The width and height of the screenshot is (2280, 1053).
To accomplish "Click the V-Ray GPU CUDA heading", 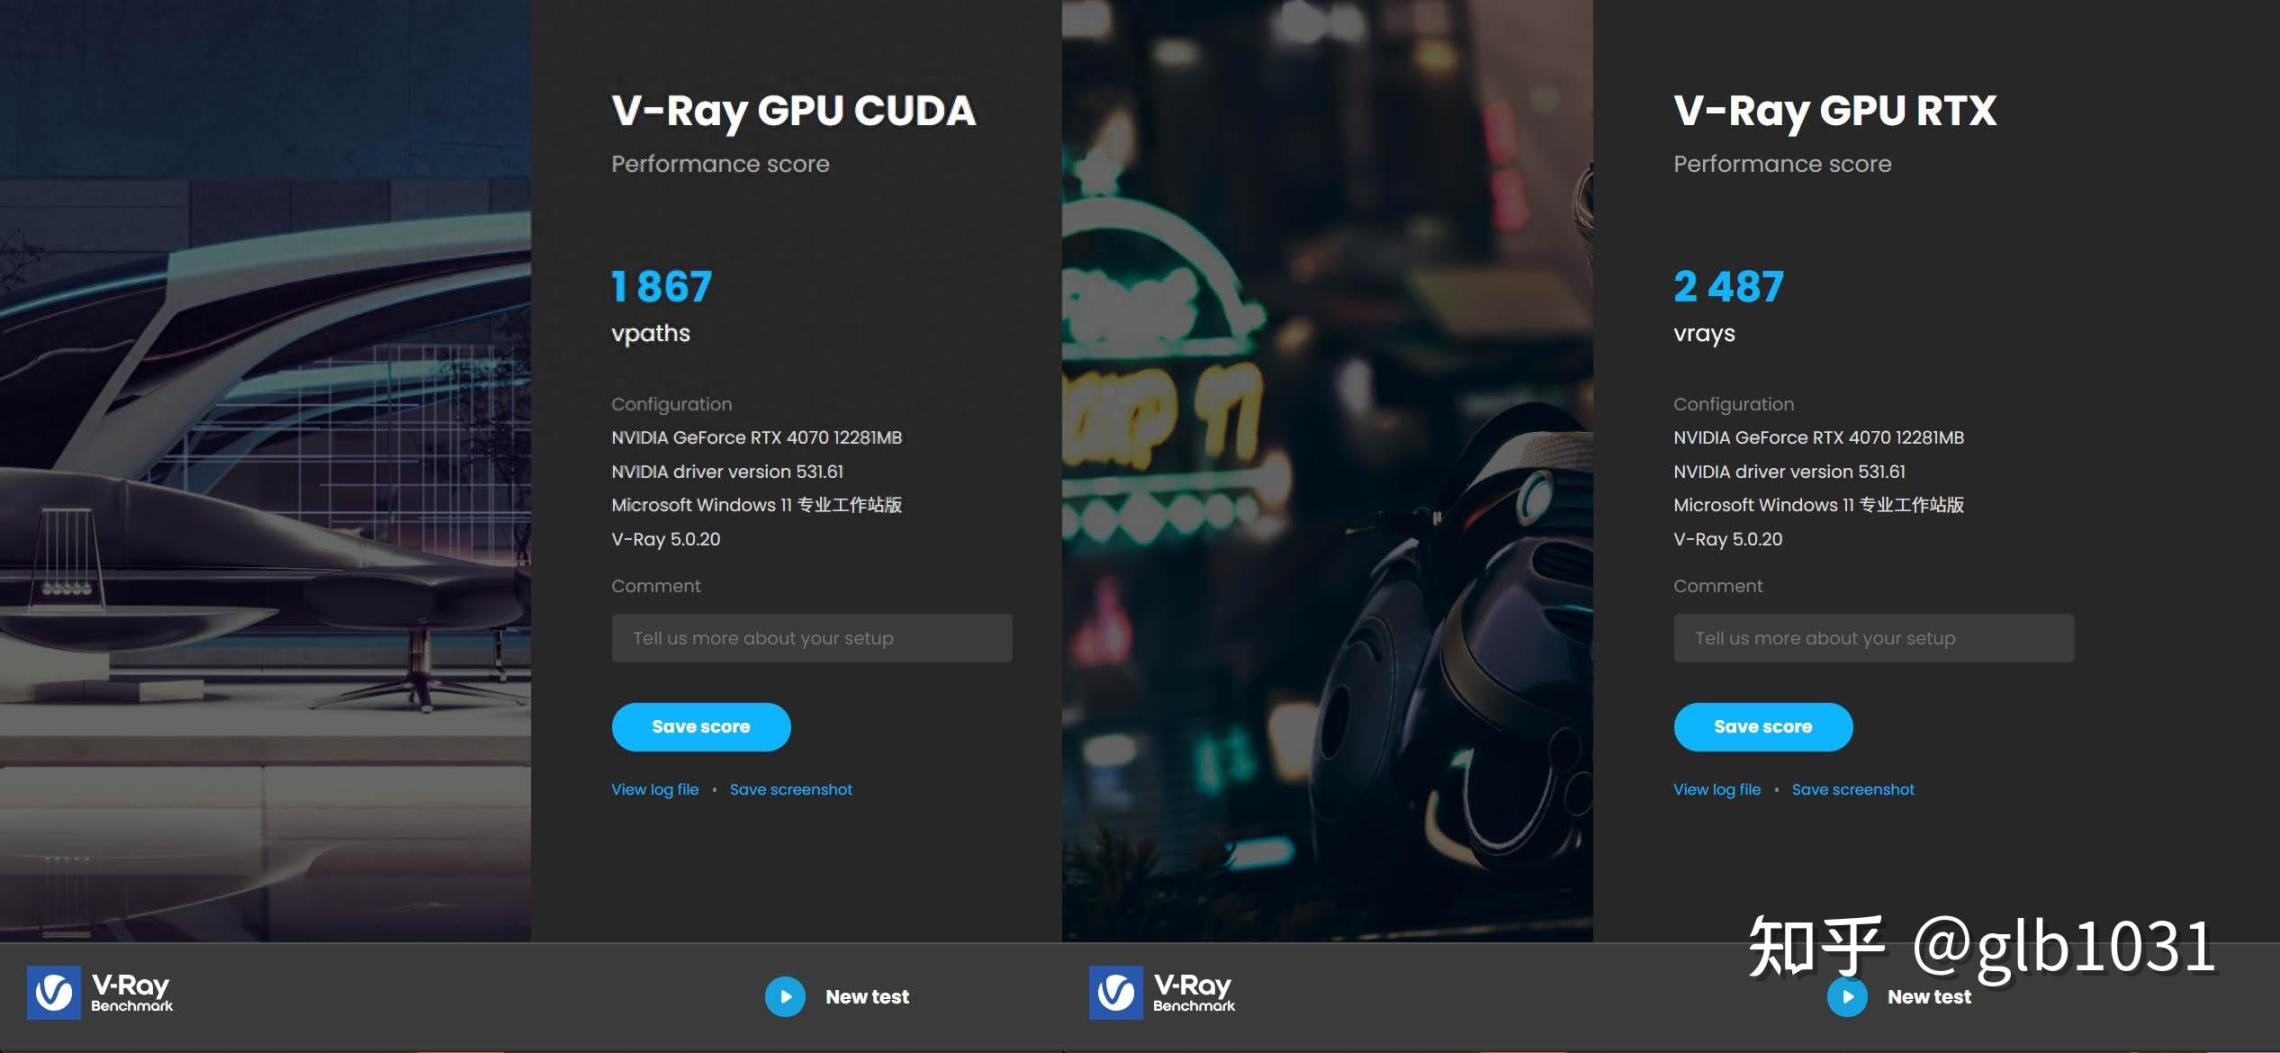I will (794, 111).
